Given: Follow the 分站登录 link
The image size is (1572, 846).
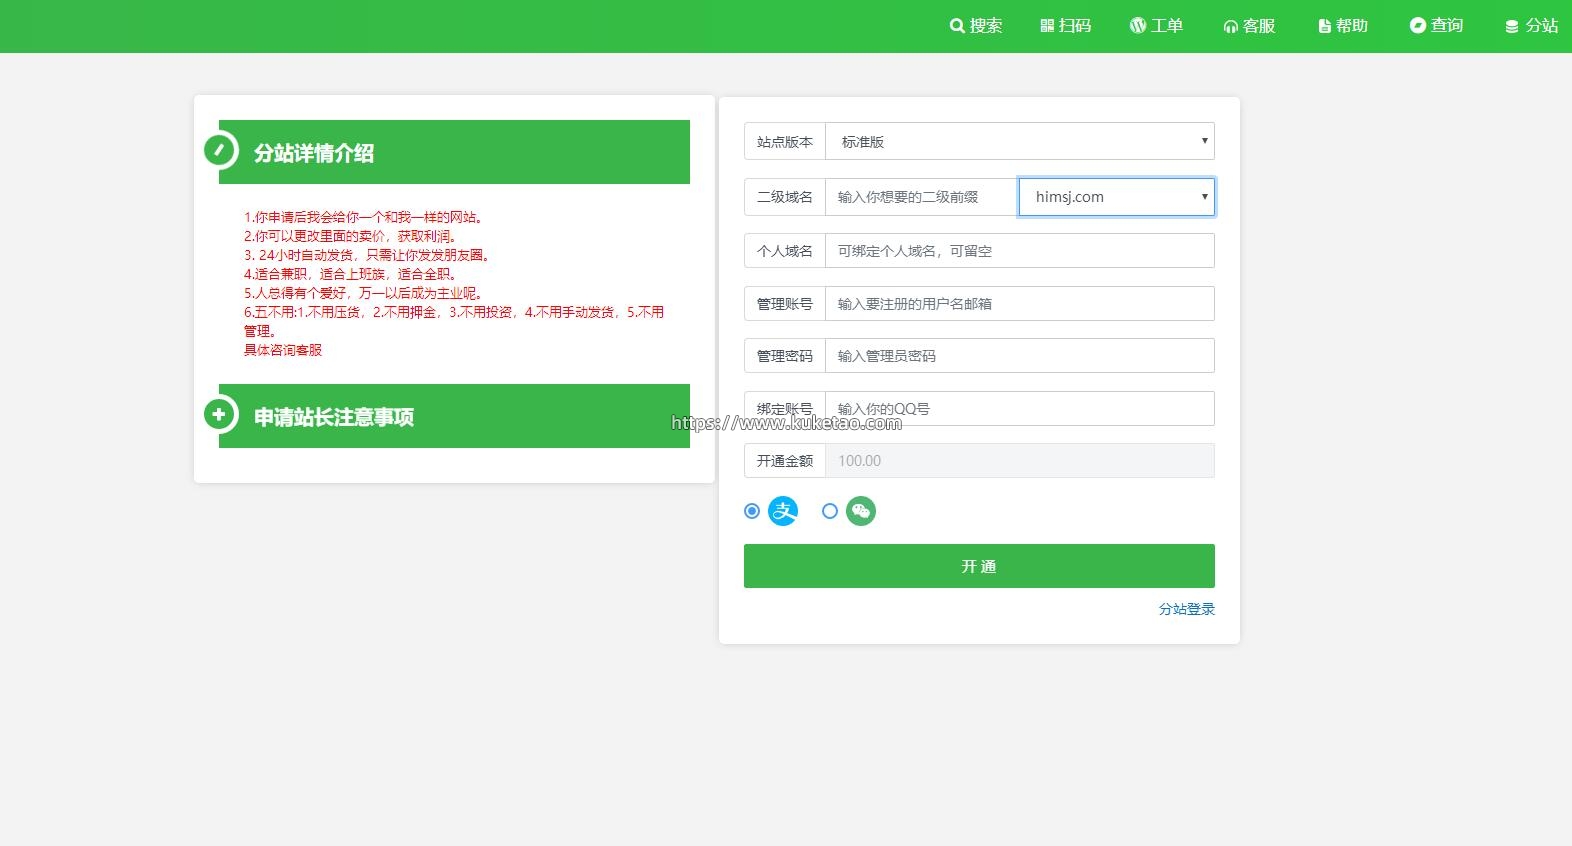Looking at the screenshot, I should pyautogui.click(x=1186, y=609).
